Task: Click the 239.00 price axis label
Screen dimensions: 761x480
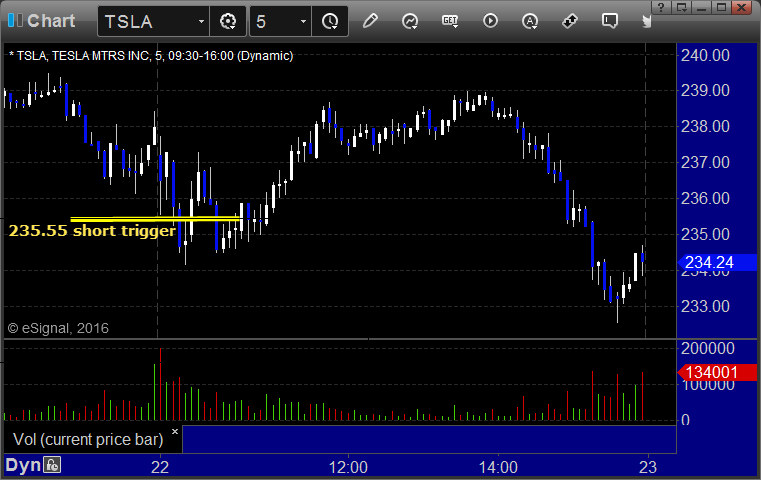Action: pos(705,90)
